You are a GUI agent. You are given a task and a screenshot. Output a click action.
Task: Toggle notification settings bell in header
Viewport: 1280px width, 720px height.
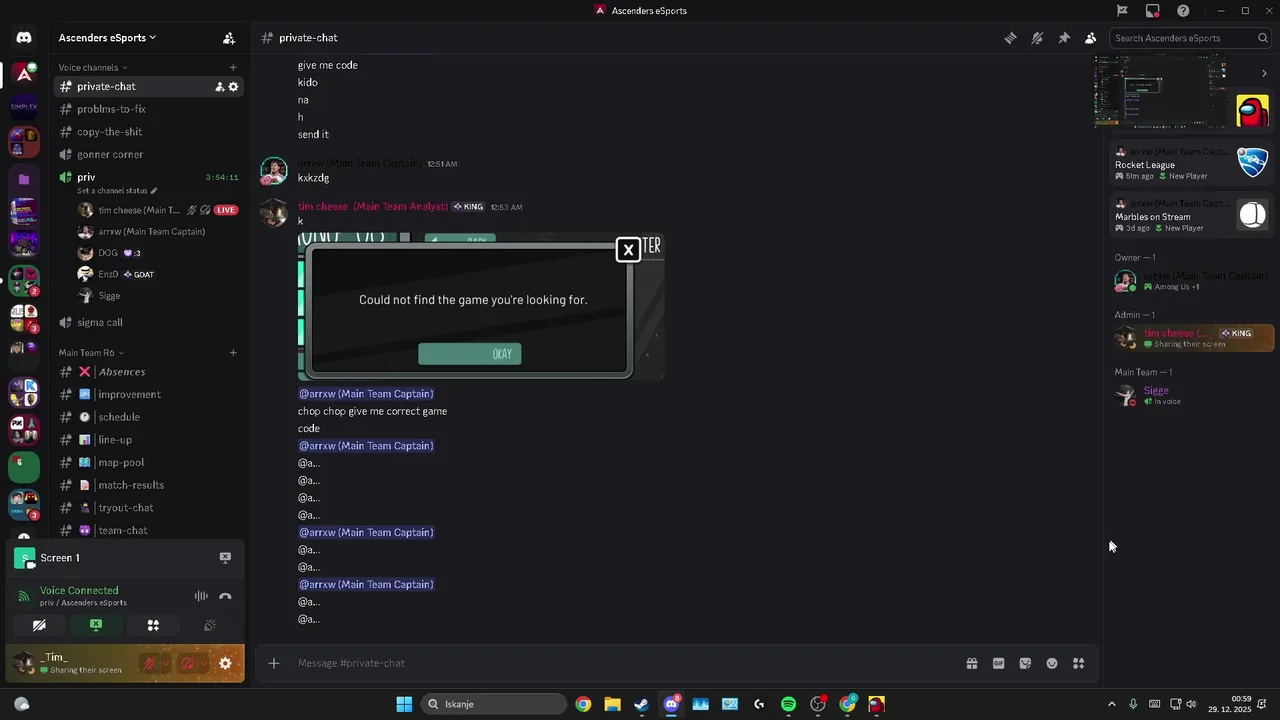coord(1037,38)
